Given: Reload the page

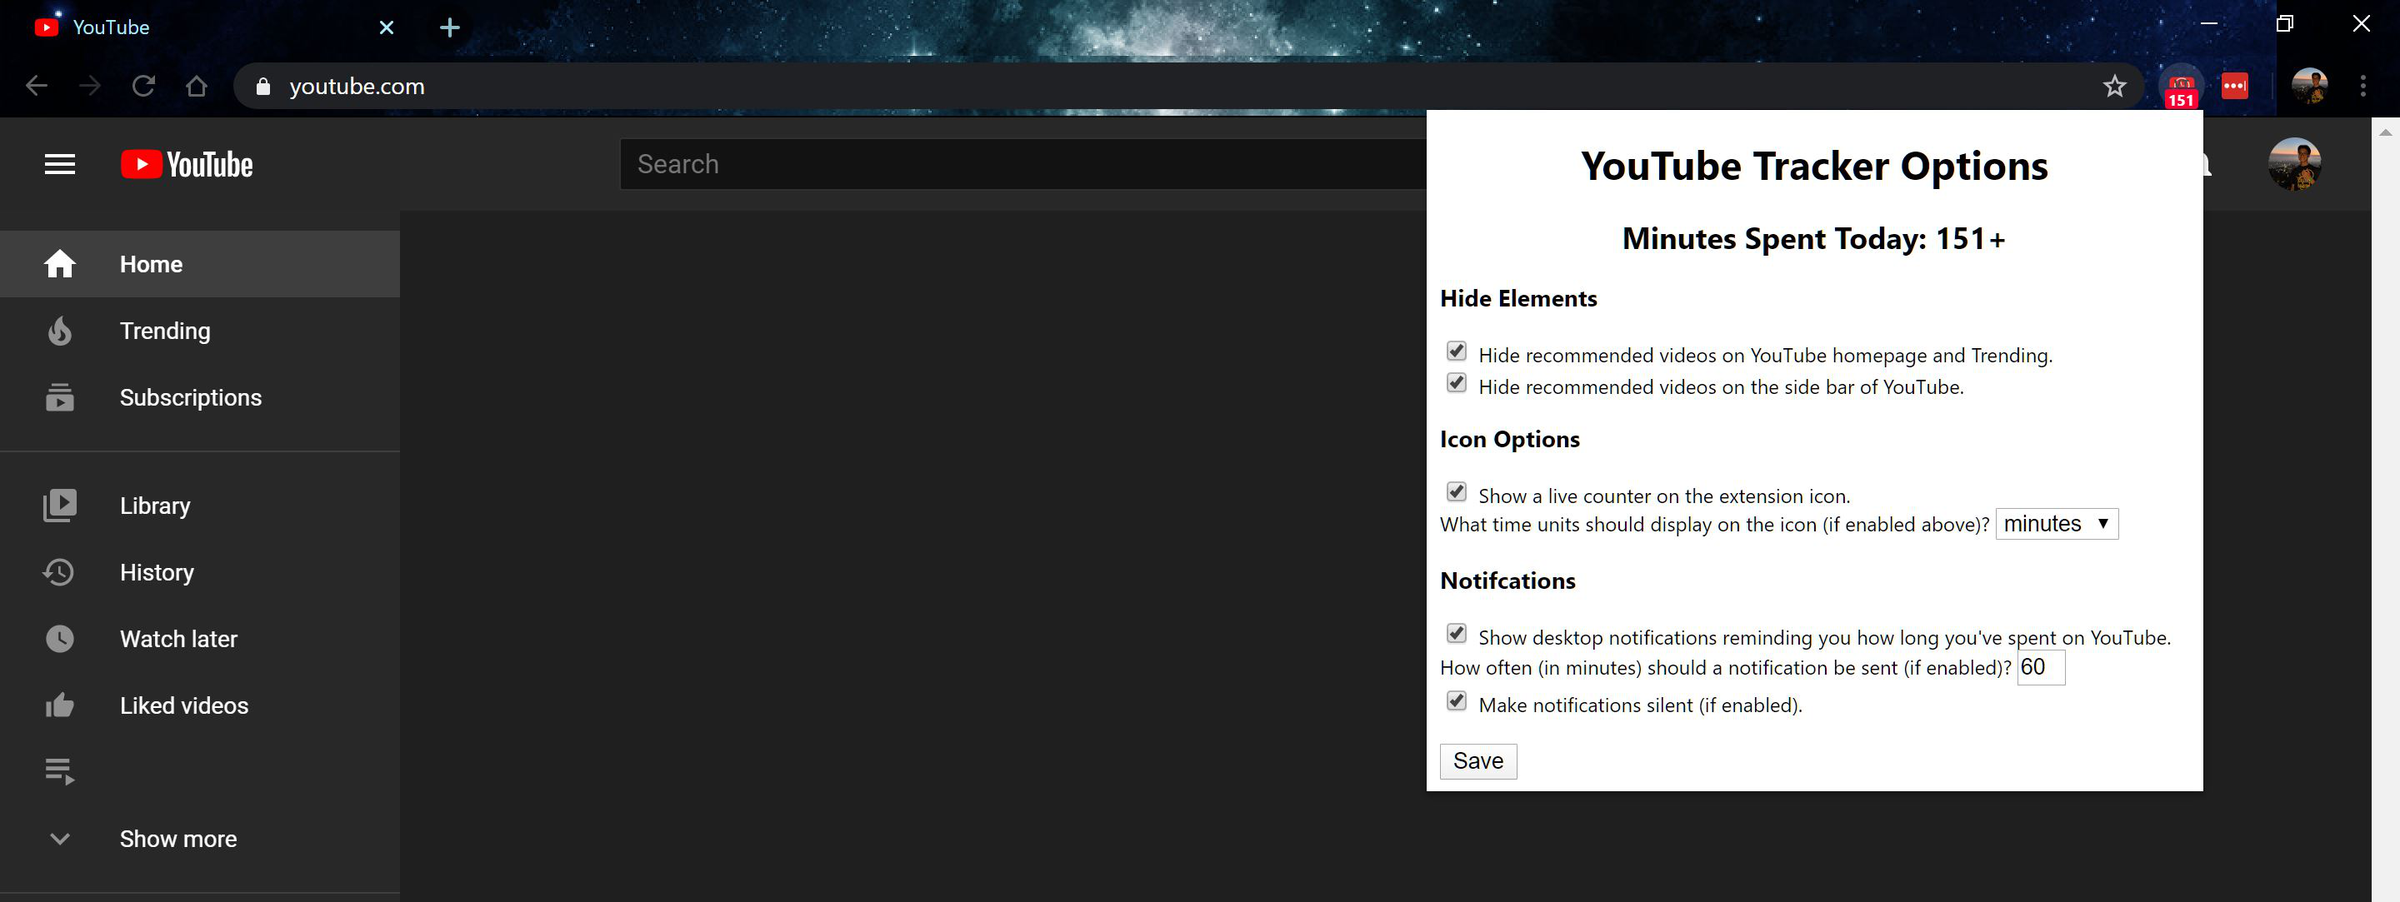Looking at the screenshot, I should tap(144, 86).
